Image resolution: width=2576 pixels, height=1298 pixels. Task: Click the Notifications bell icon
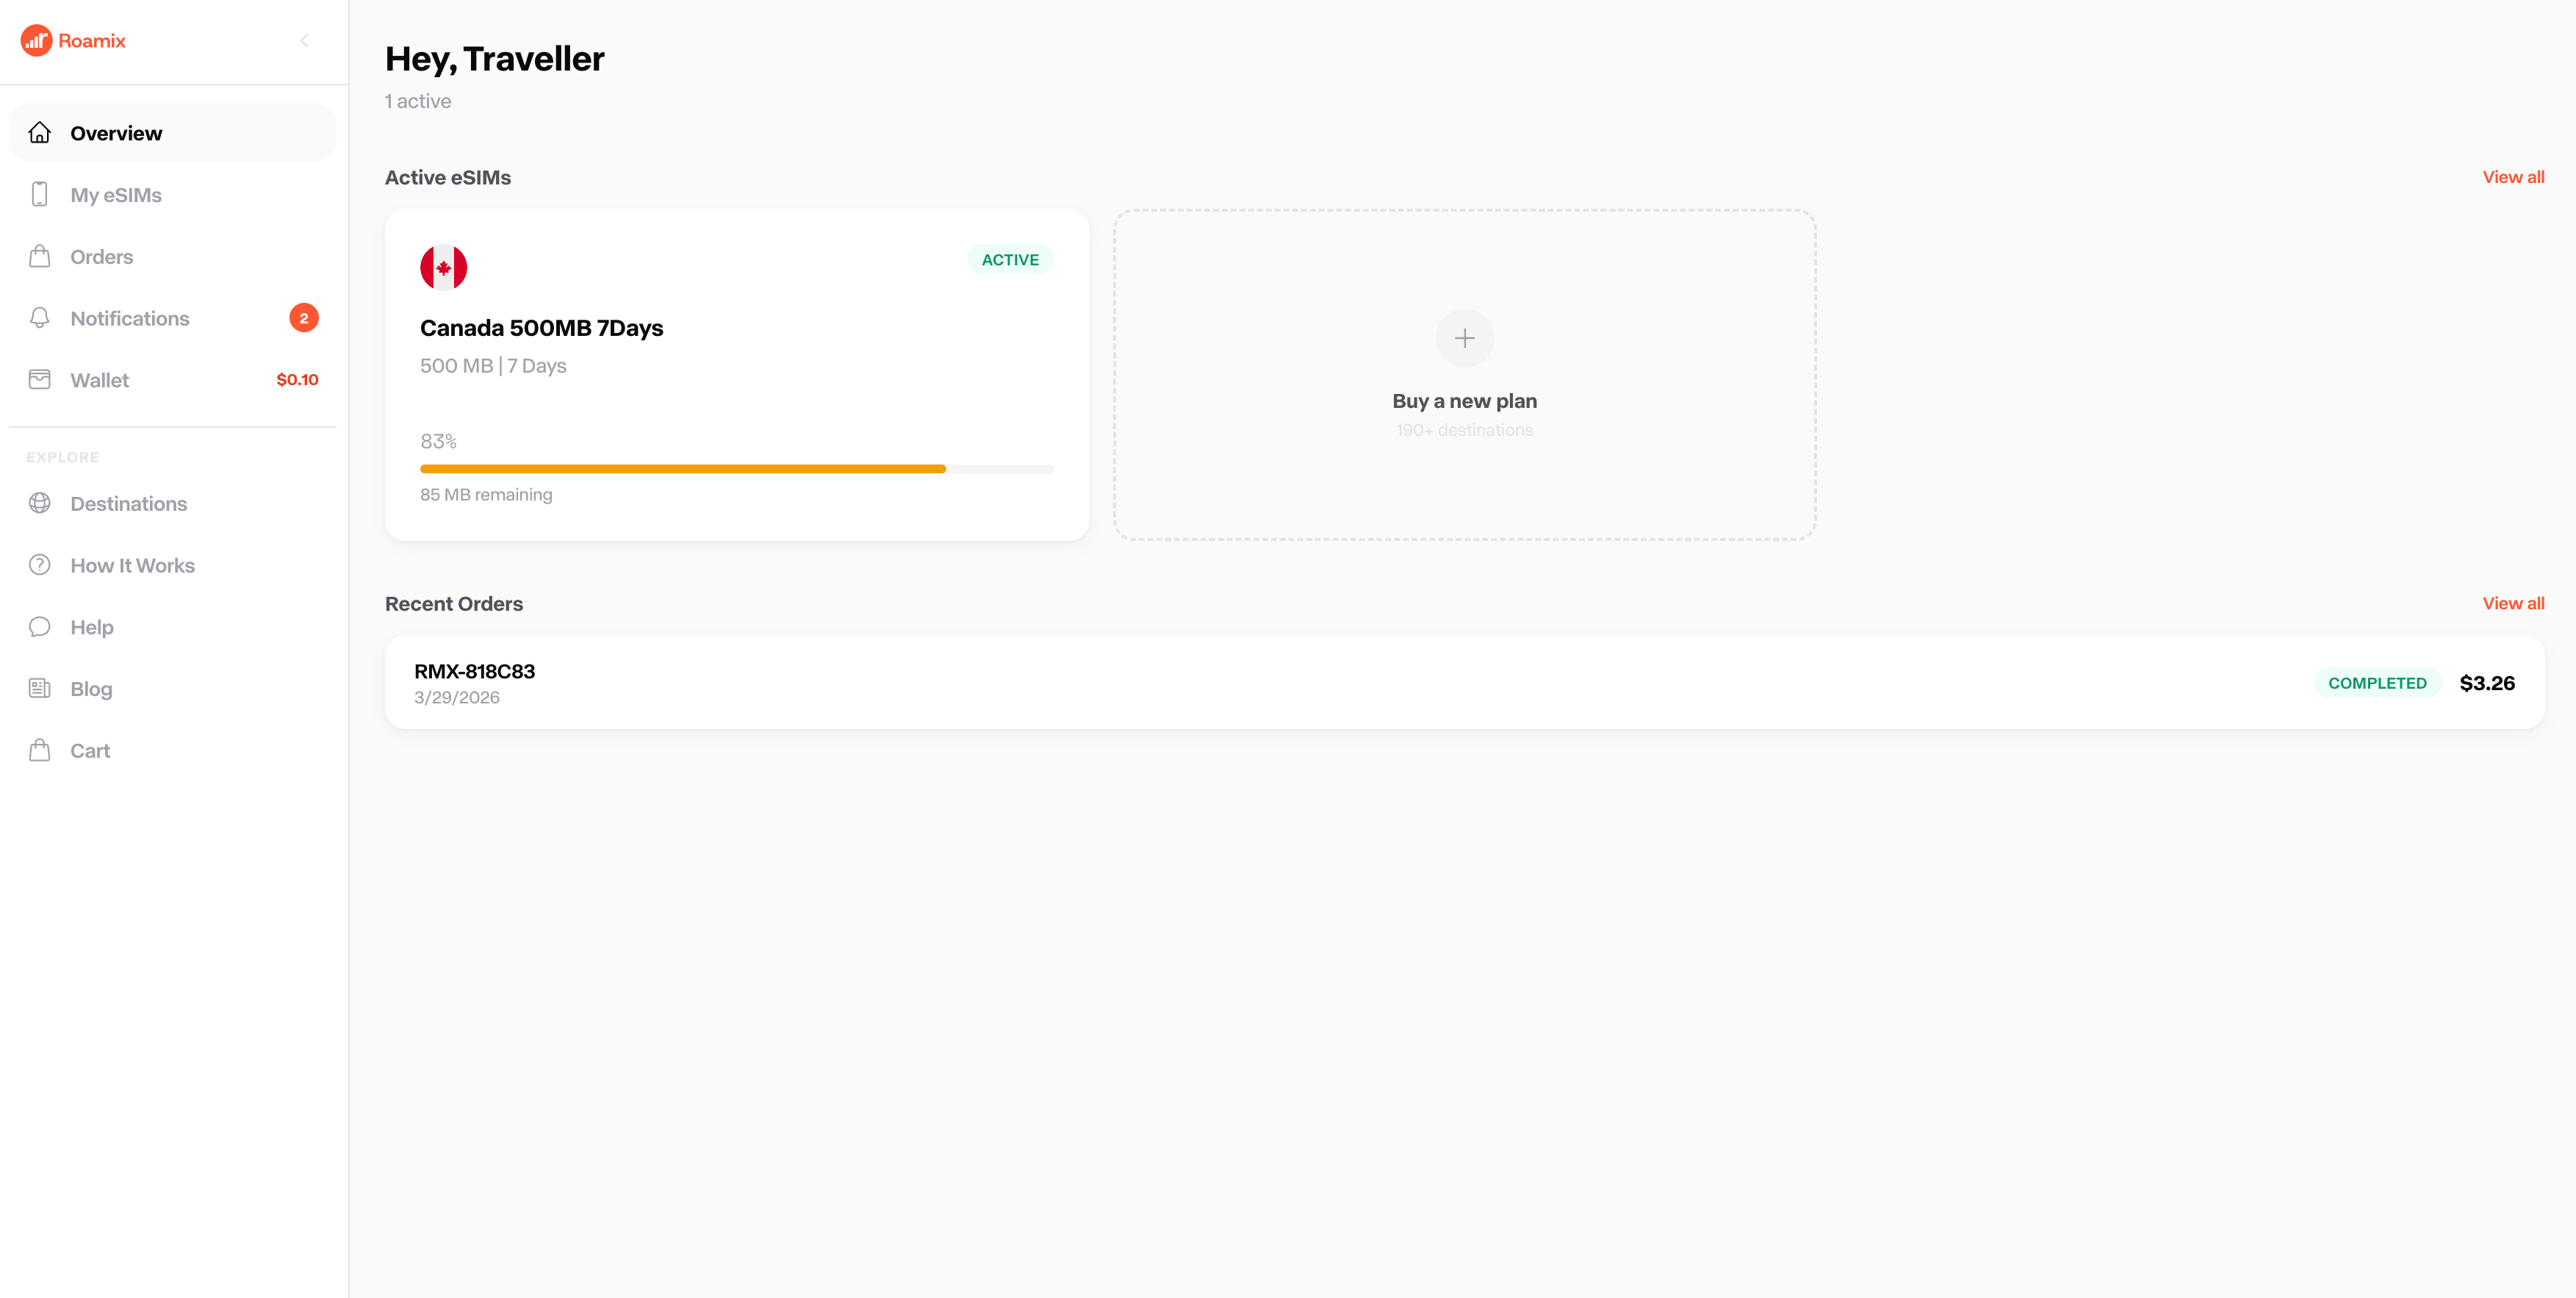coord(40,318)
